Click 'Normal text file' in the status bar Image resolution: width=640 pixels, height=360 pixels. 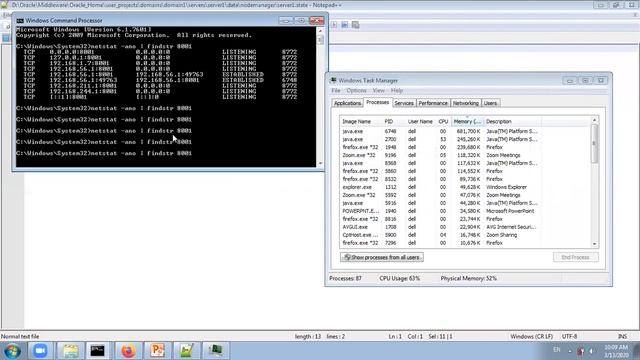click(x=20, y=337)
